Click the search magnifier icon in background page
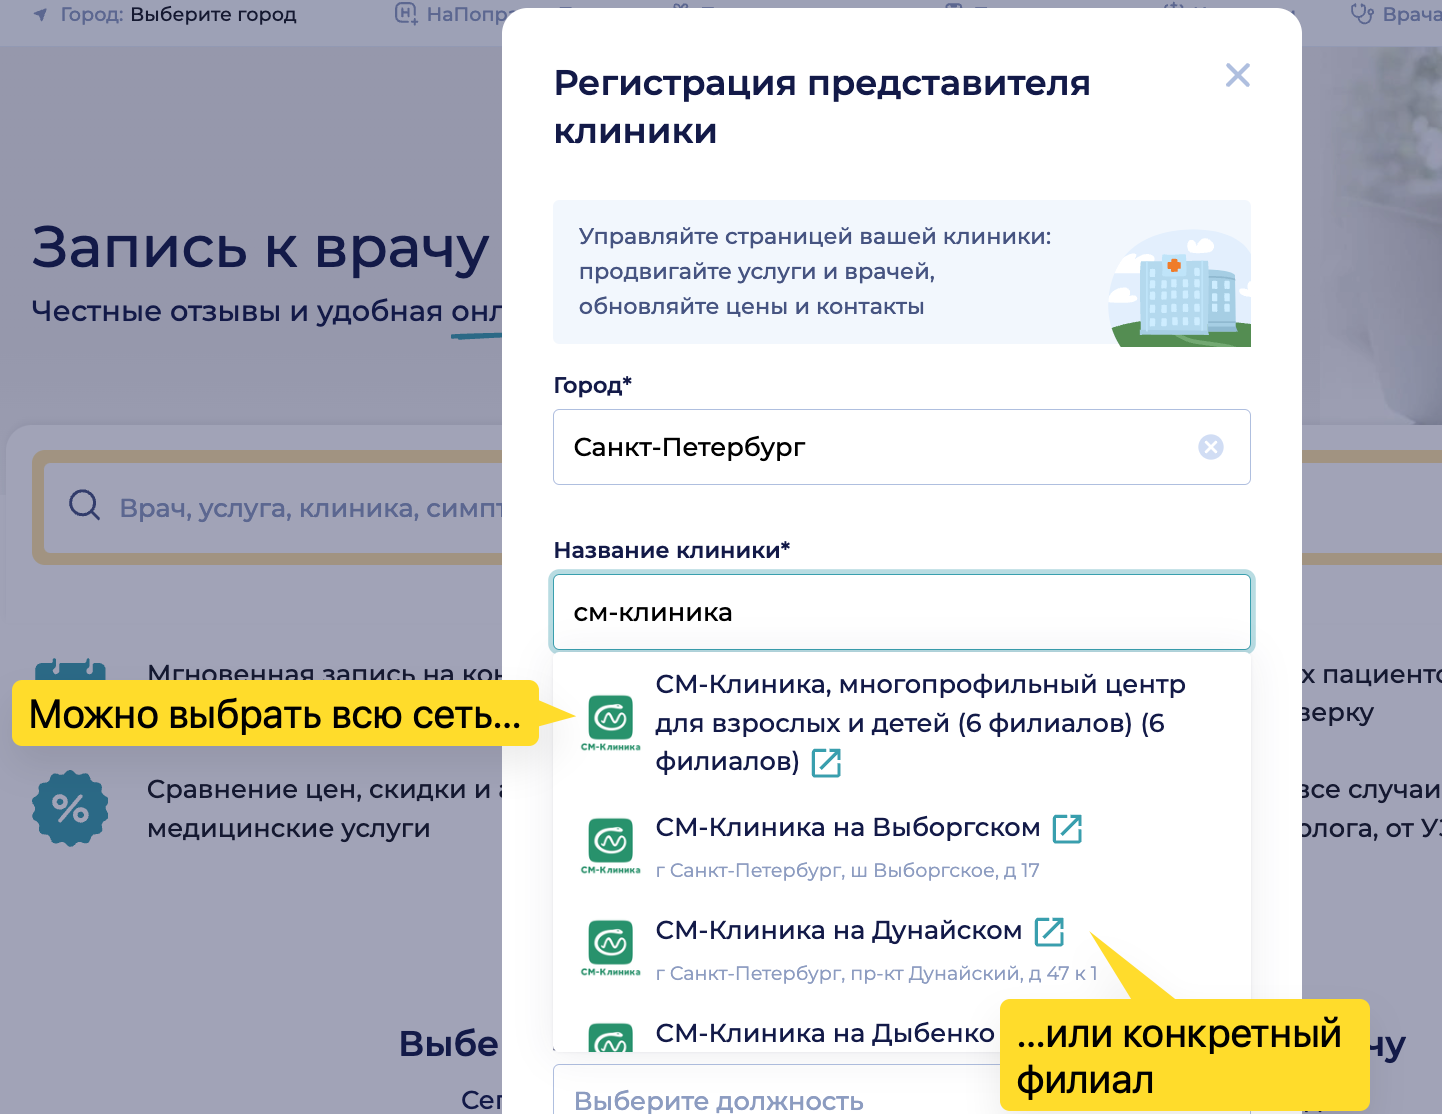 tap(84, 505)
